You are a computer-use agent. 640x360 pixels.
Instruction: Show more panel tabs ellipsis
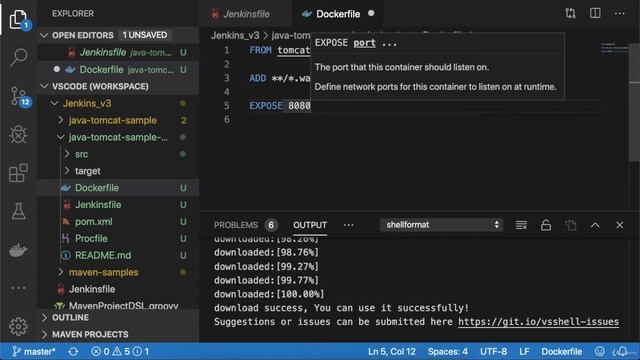click(349, 225)
